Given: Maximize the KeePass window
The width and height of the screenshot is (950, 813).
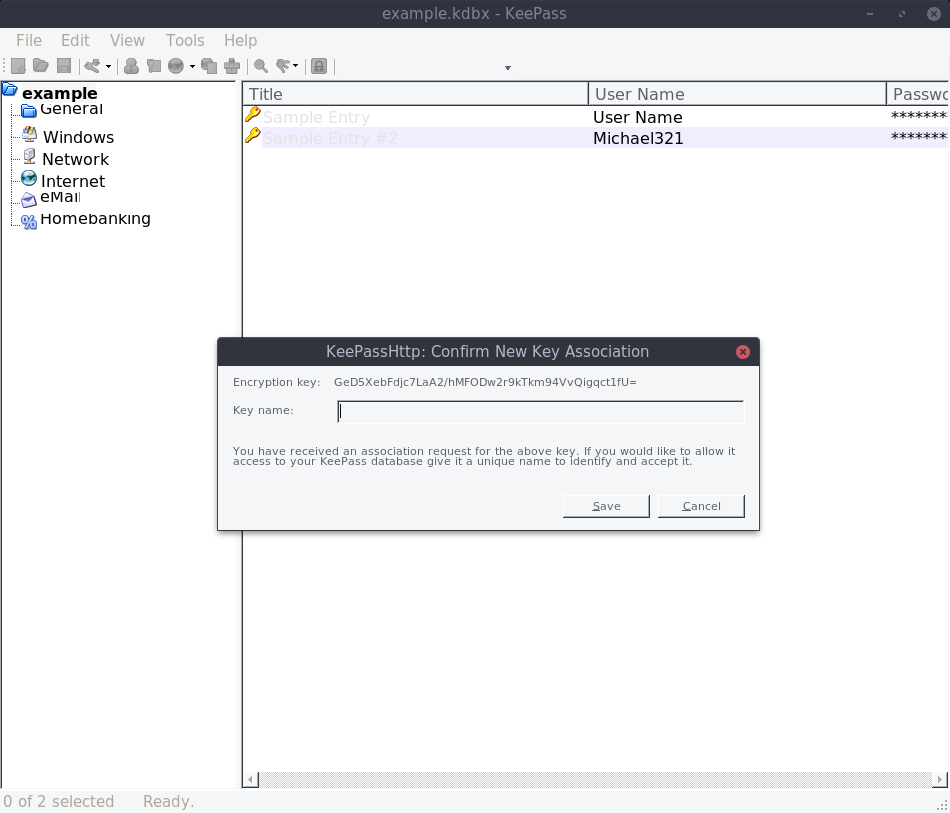Looking at the screenshot, I should pos(902,13).
